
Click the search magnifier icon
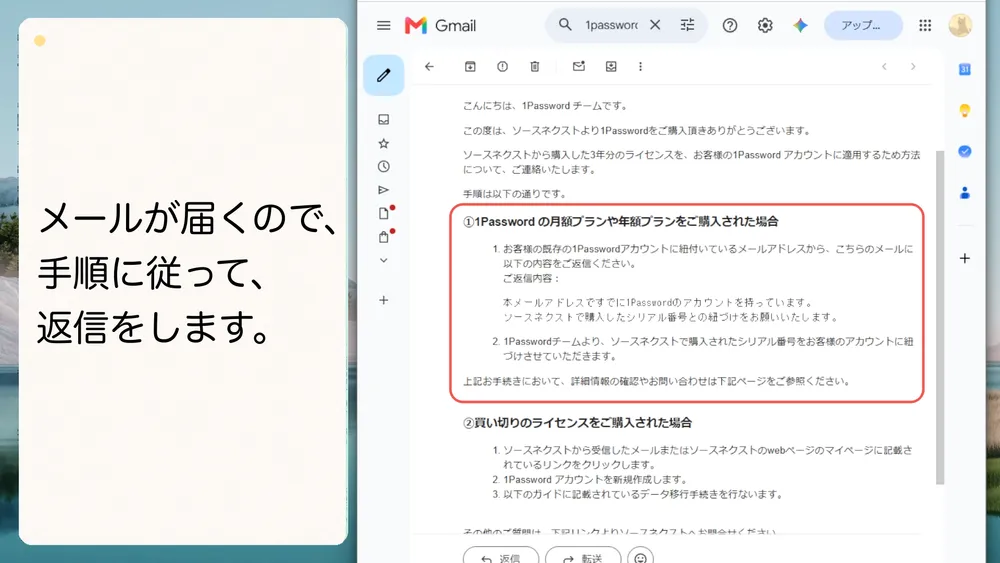tap(565, 25)
